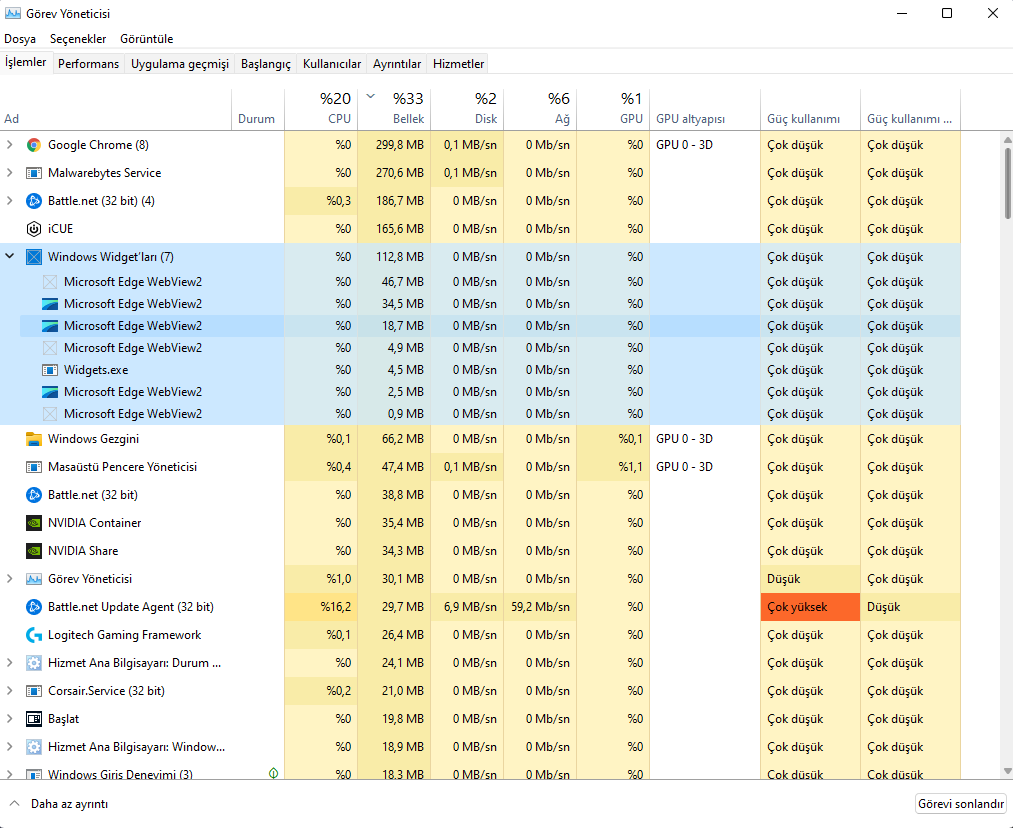This screenshot has width=1013, height=828.
Task: Sort by the Bellek column header
Action: coord(394,109)
